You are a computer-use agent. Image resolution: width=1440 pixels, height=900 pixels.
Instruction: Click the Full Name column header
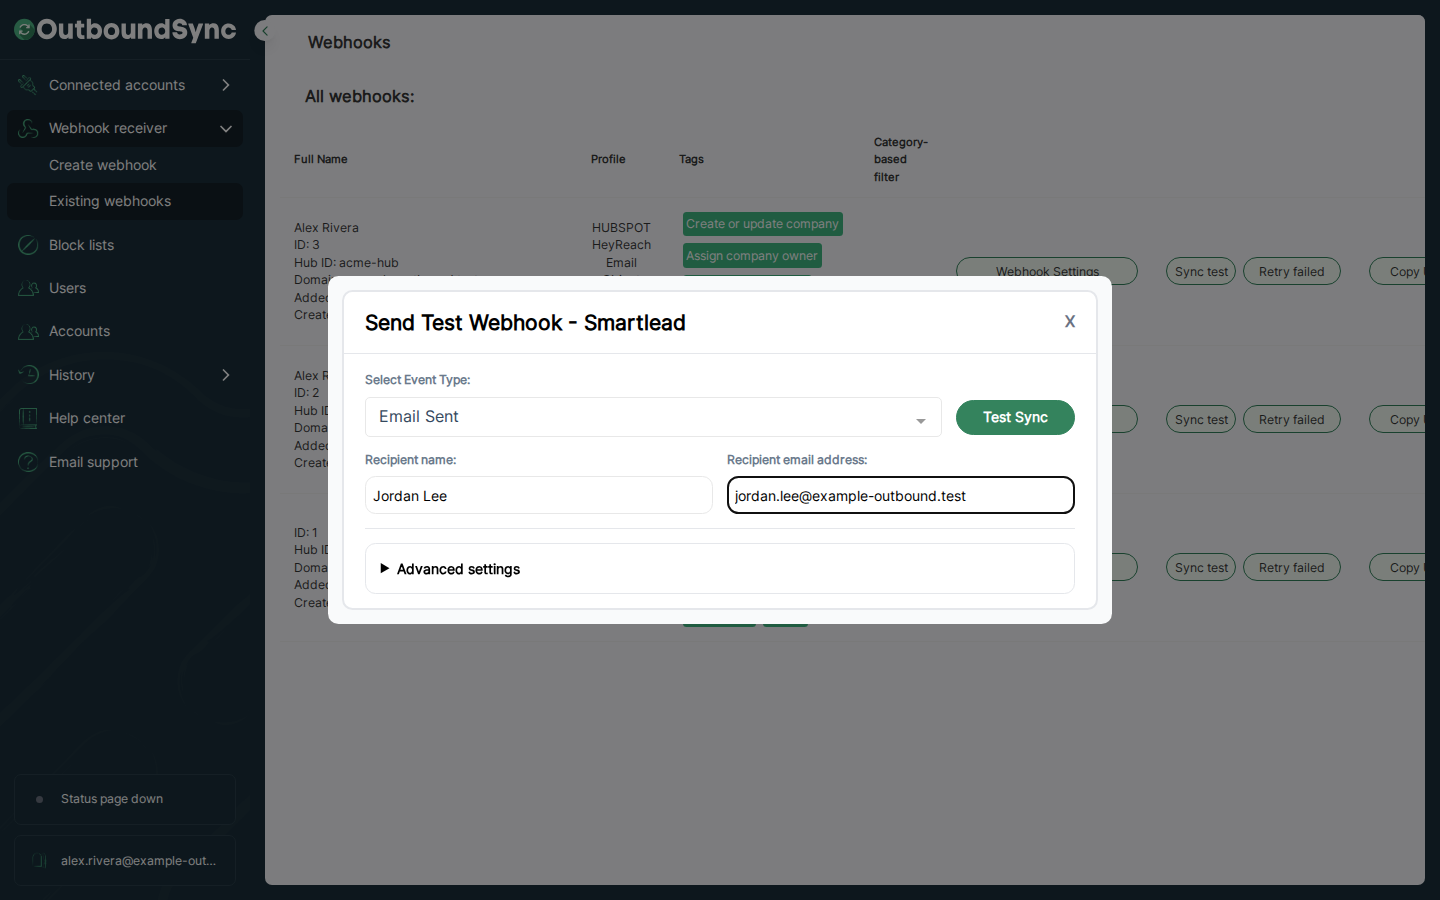pyautogui.click(x=321, y=159)
